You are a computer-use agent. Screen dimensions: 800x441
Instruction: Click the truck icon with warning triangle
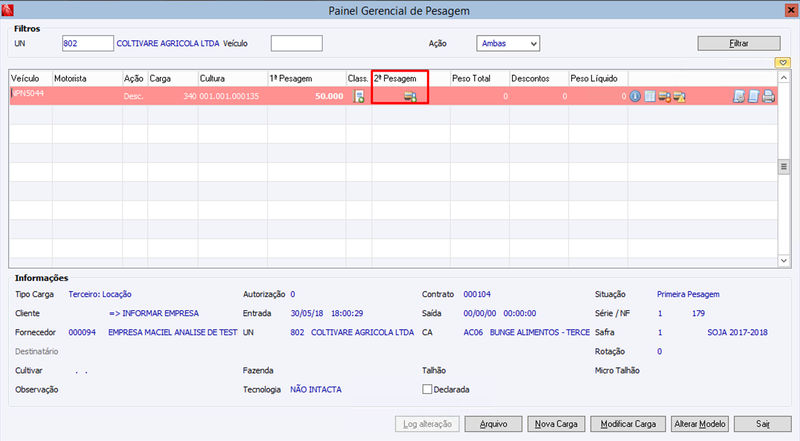(x=679, y=96)
